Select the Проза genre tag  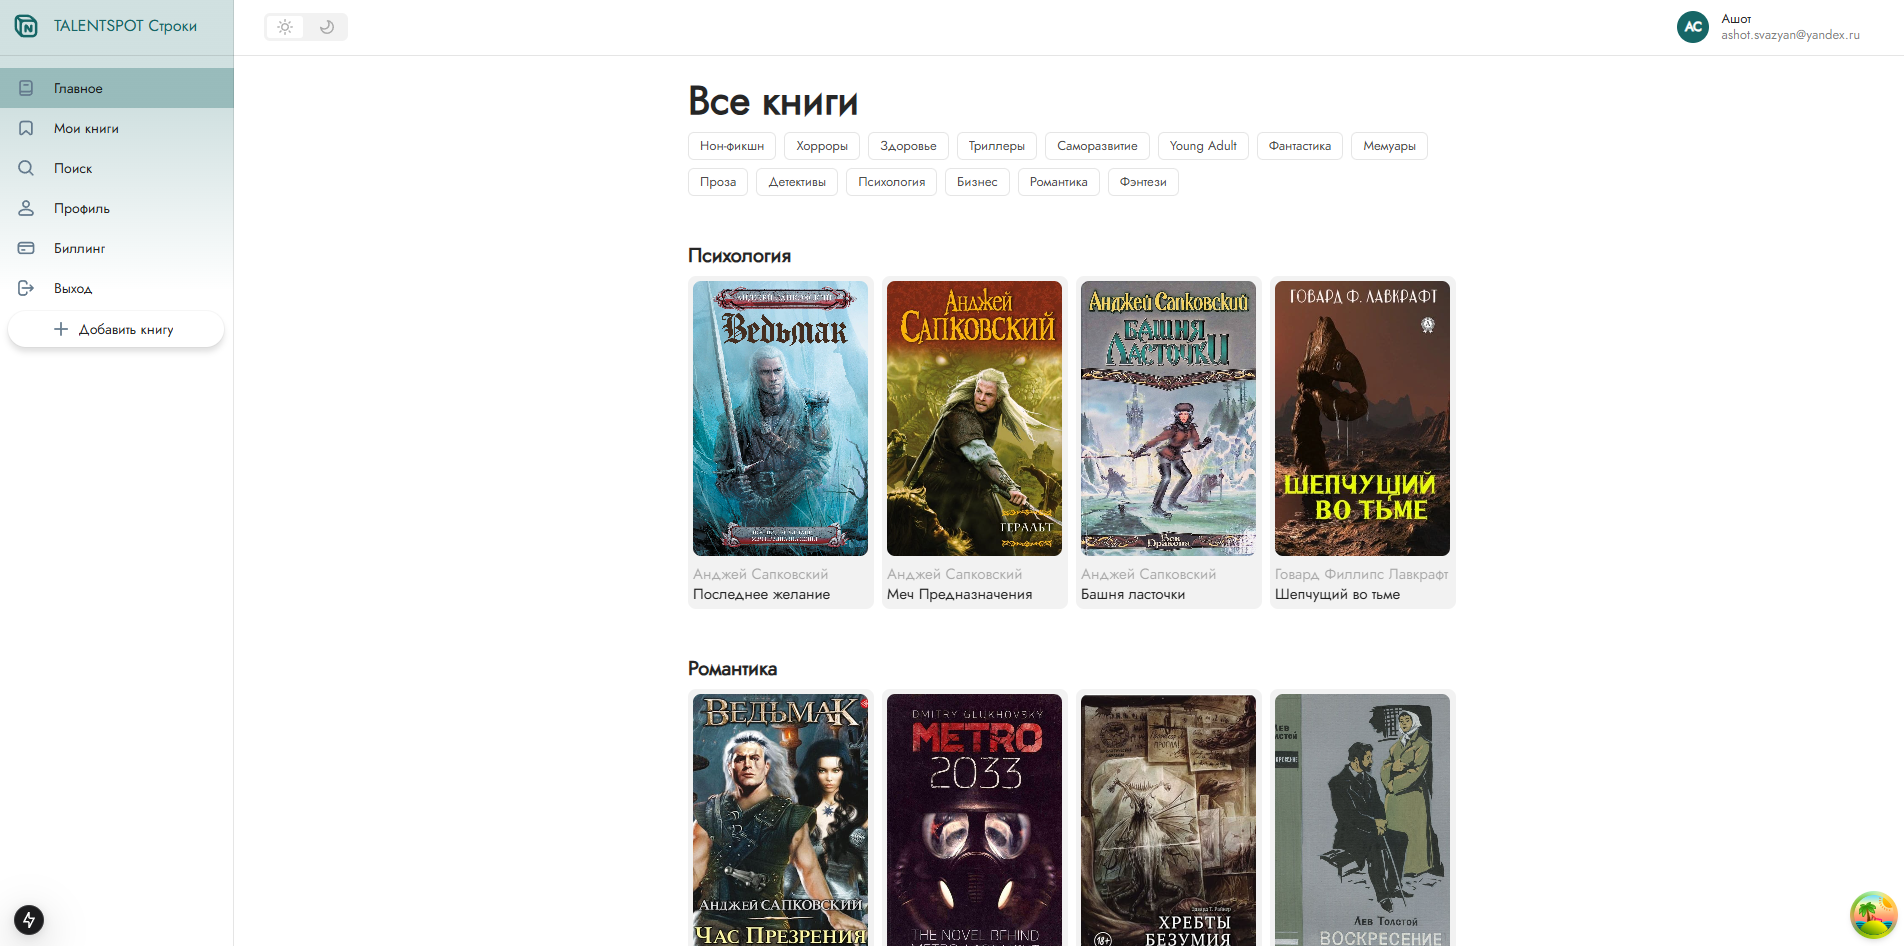click(x=718, y=182)
